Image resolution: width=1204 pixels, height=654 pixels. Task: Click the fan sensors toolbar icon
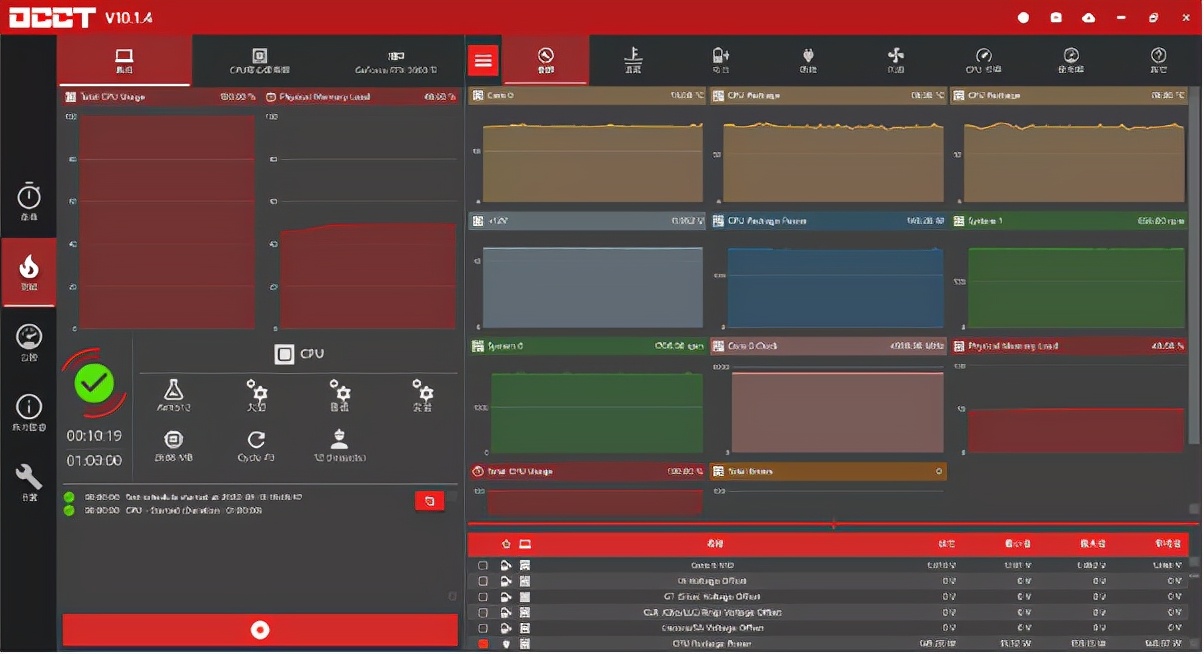pos(895,60)
